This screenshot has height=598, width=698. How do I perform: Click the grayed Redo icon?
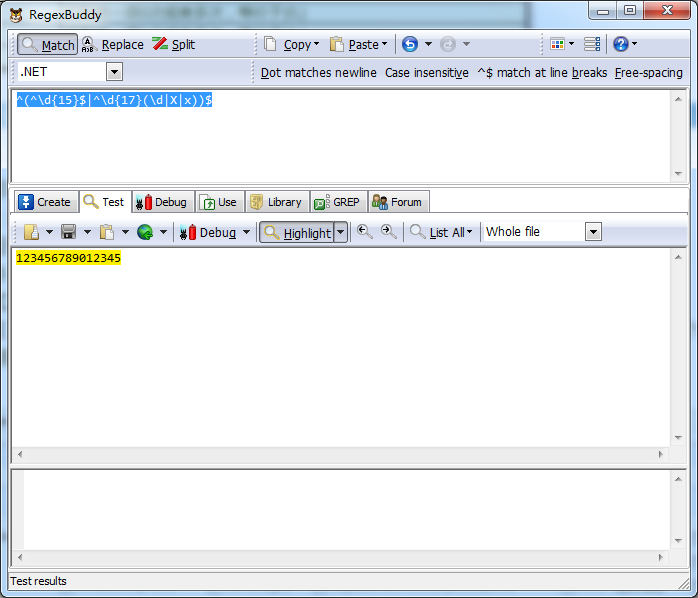pyautogui.click(x=448, y=44)
